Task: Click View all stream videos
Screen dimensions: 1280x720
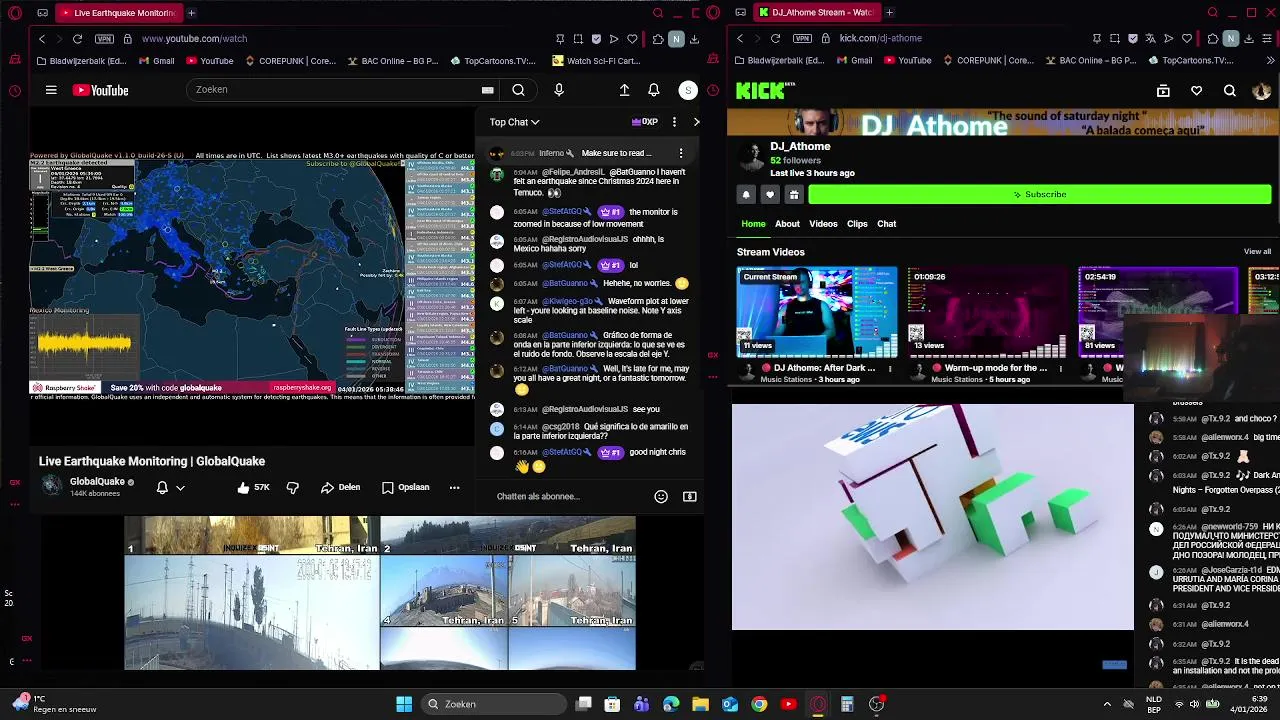Action: [x=1257, y=252]
